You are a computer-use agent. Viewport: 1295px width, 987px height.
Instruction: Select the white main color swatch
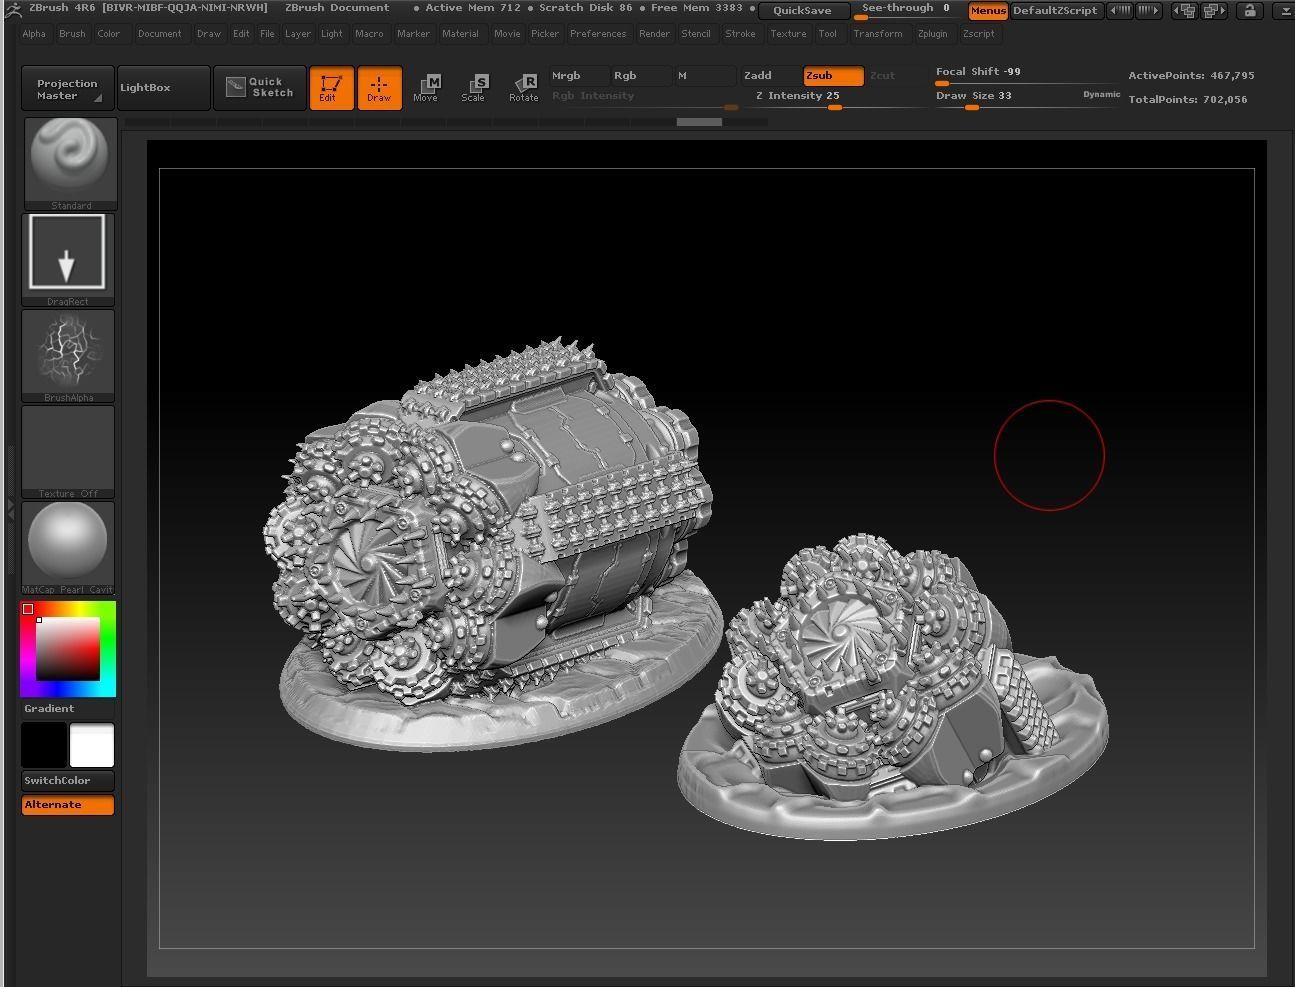coord(92,745)
